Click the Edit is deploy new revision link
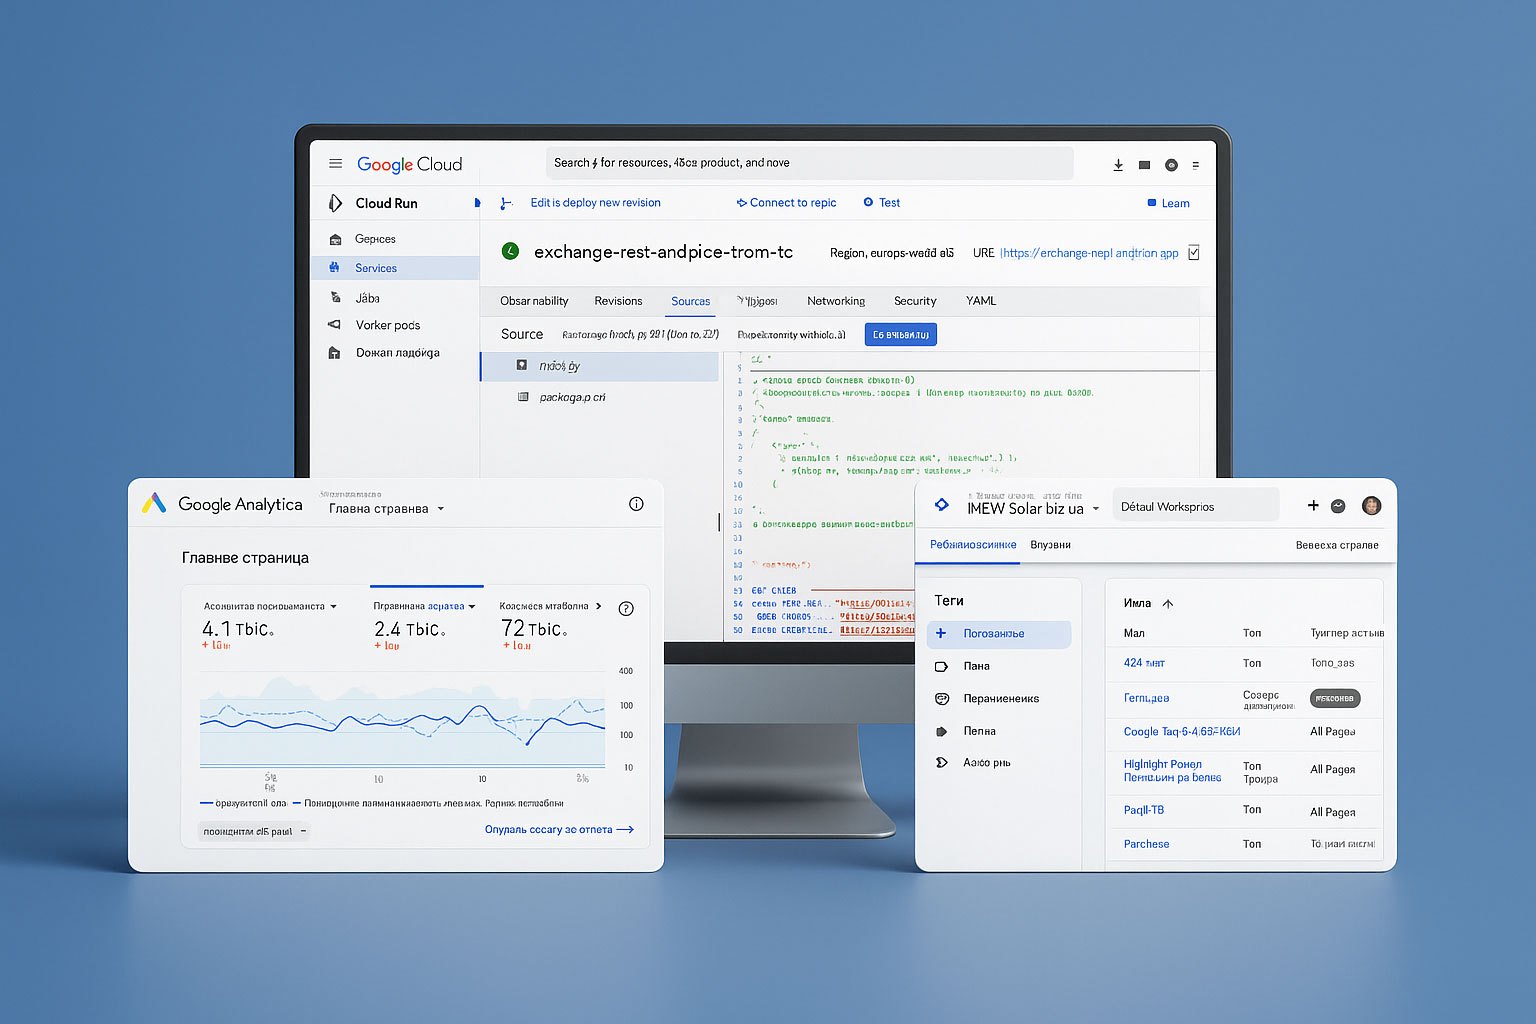The height and width of the screenshot is (1024, 1536). (x=595, y=202)
